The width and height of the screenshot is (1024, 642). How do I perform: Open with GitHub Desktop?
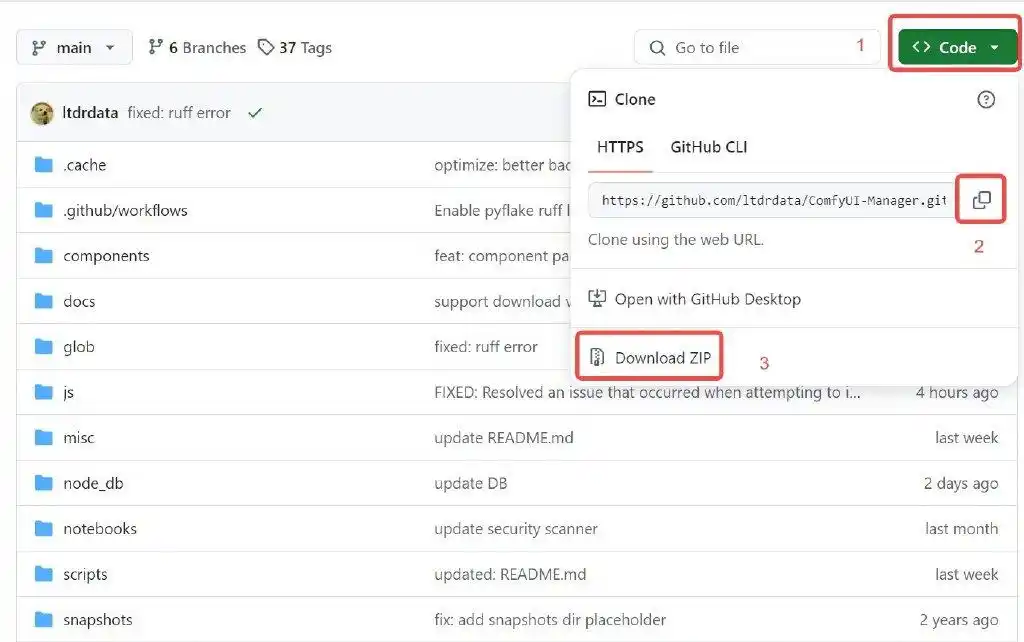tap(707, 299)
